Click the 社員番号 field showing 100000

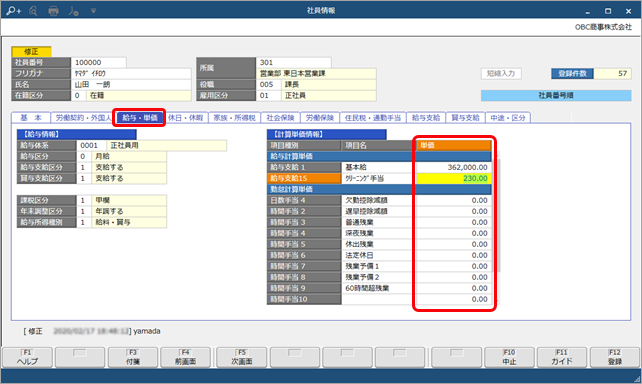tap(98, 62)
